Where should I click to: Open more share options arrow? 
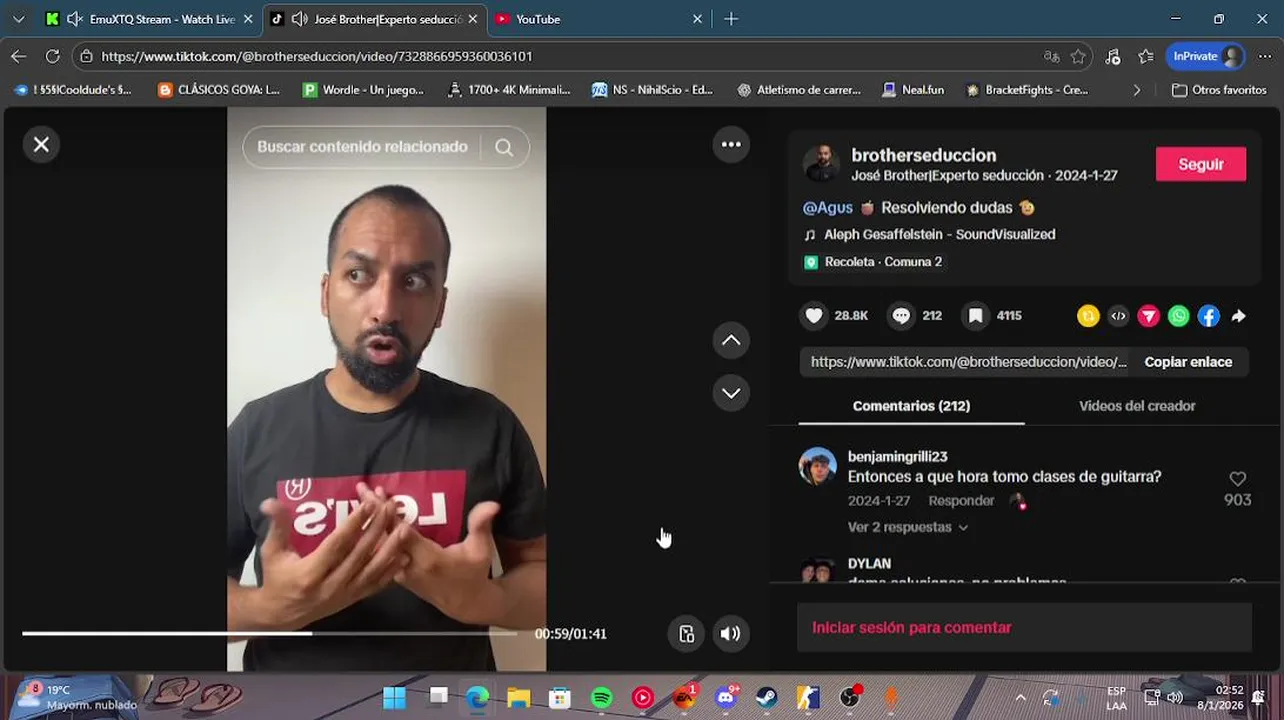(1239, 316)
